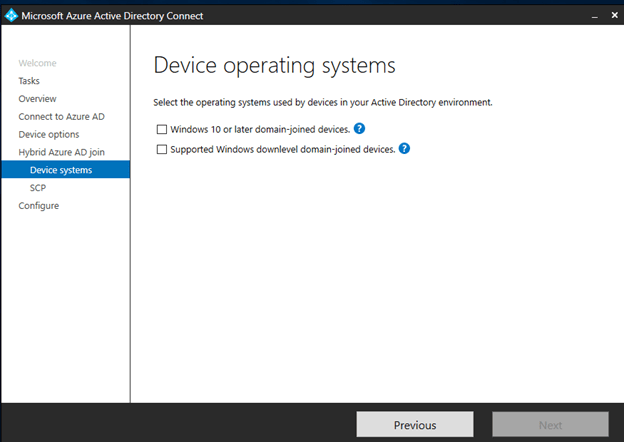Click the Device operating systems heading
624x442 pixels.
click(274, 66)
